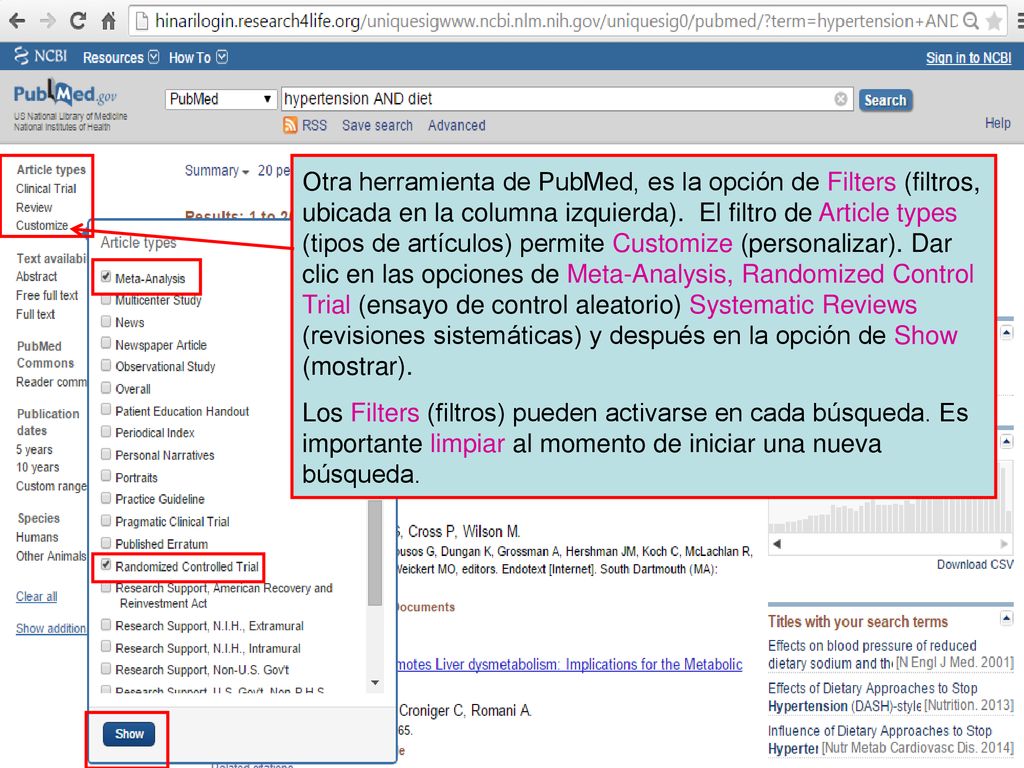Image resolution: width=1024 pixels, height=768 pixels.
Task: Click the blue Search button
Action: click(x=885, y=100)
